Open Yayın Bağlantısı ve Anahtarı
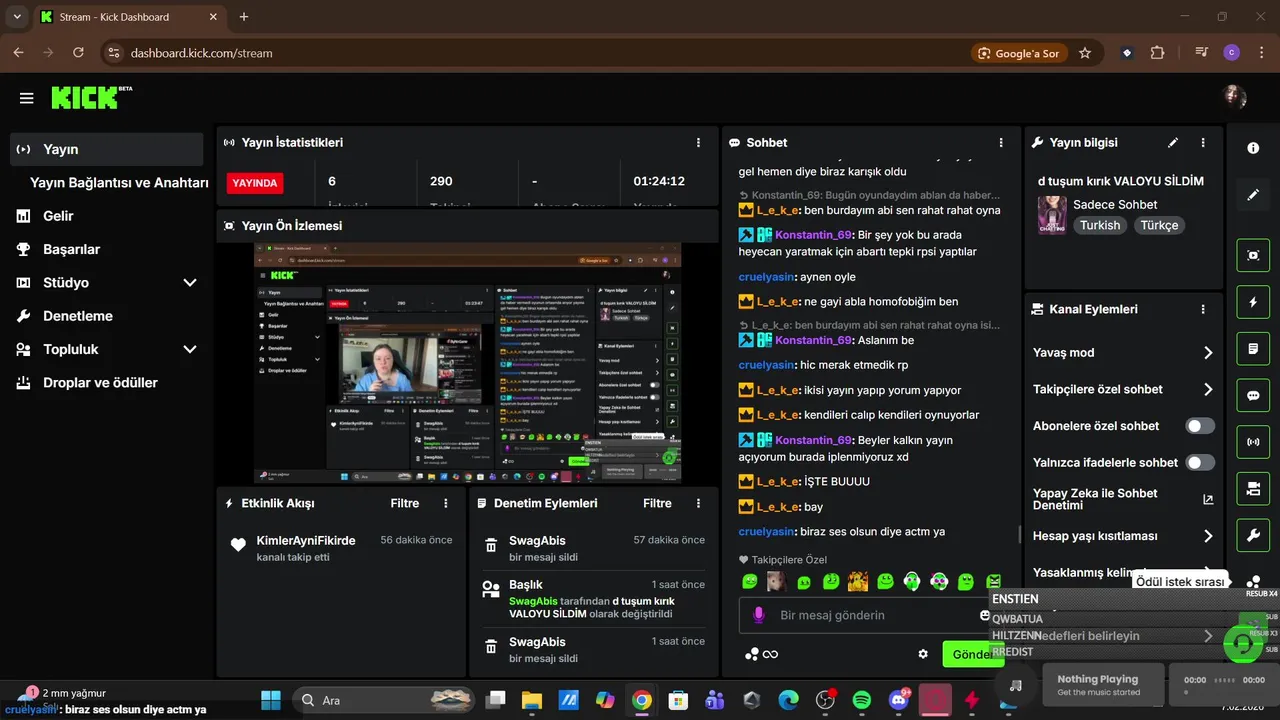The image size is (1280, 720). 119,183
